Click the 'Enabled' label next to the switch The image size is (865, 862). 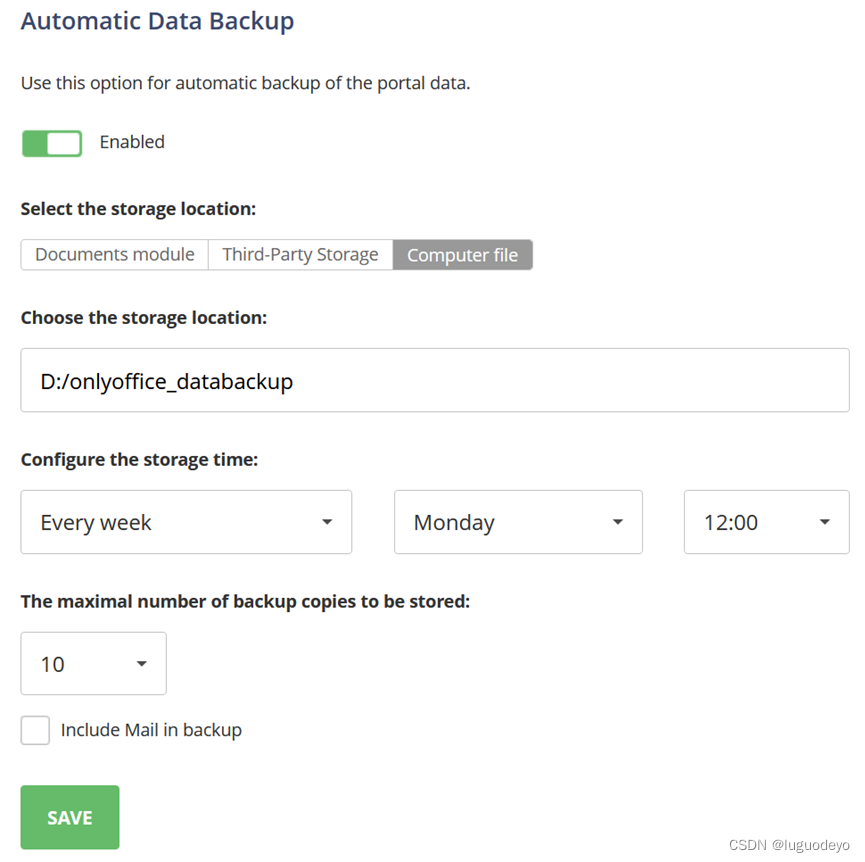tap(132, 142)
